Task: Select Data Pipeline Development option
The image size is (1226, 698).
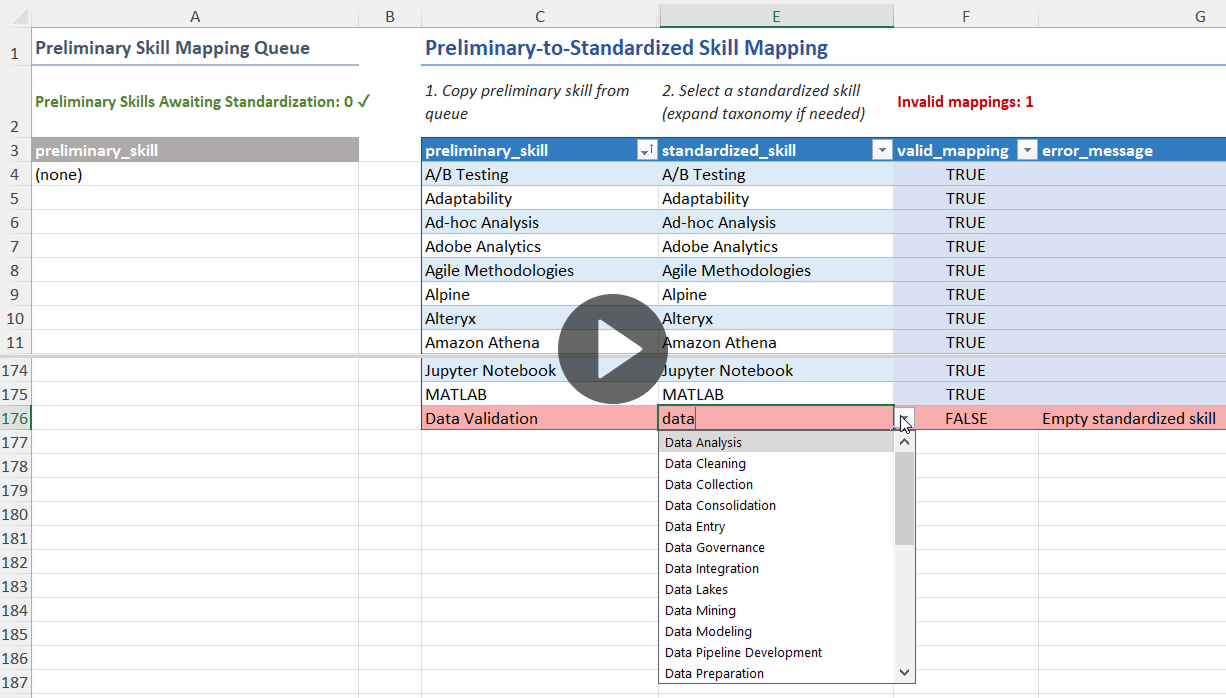Action: [x=776, y=652]
